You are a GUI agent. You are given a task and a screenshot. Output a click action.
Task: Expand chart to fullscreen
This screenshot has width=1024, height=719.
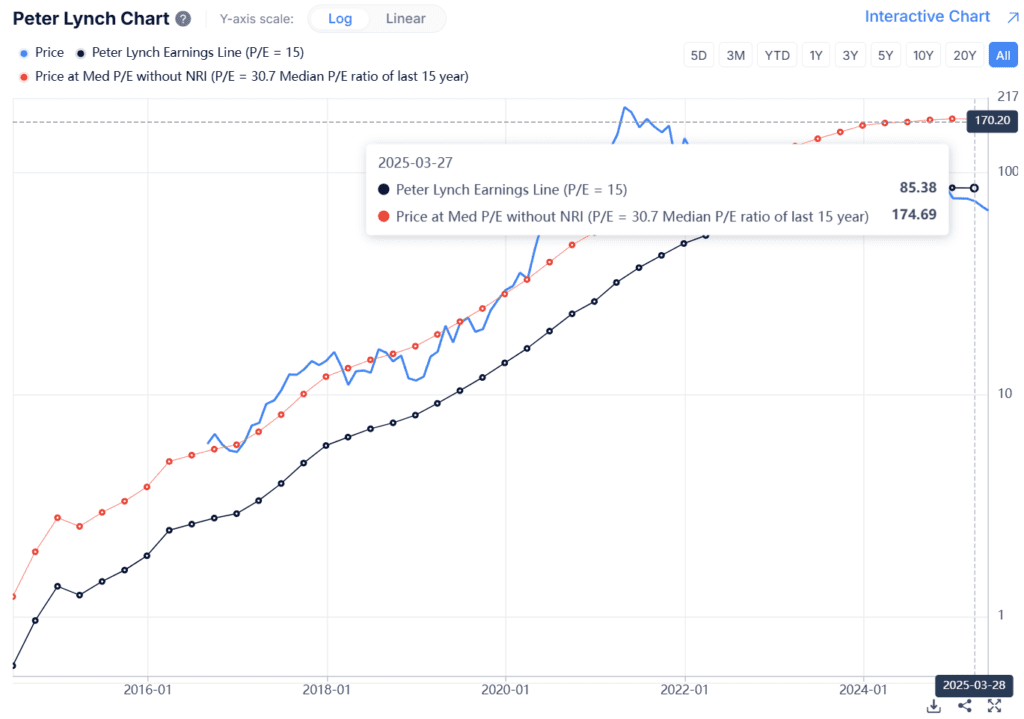tap(994, 706)
